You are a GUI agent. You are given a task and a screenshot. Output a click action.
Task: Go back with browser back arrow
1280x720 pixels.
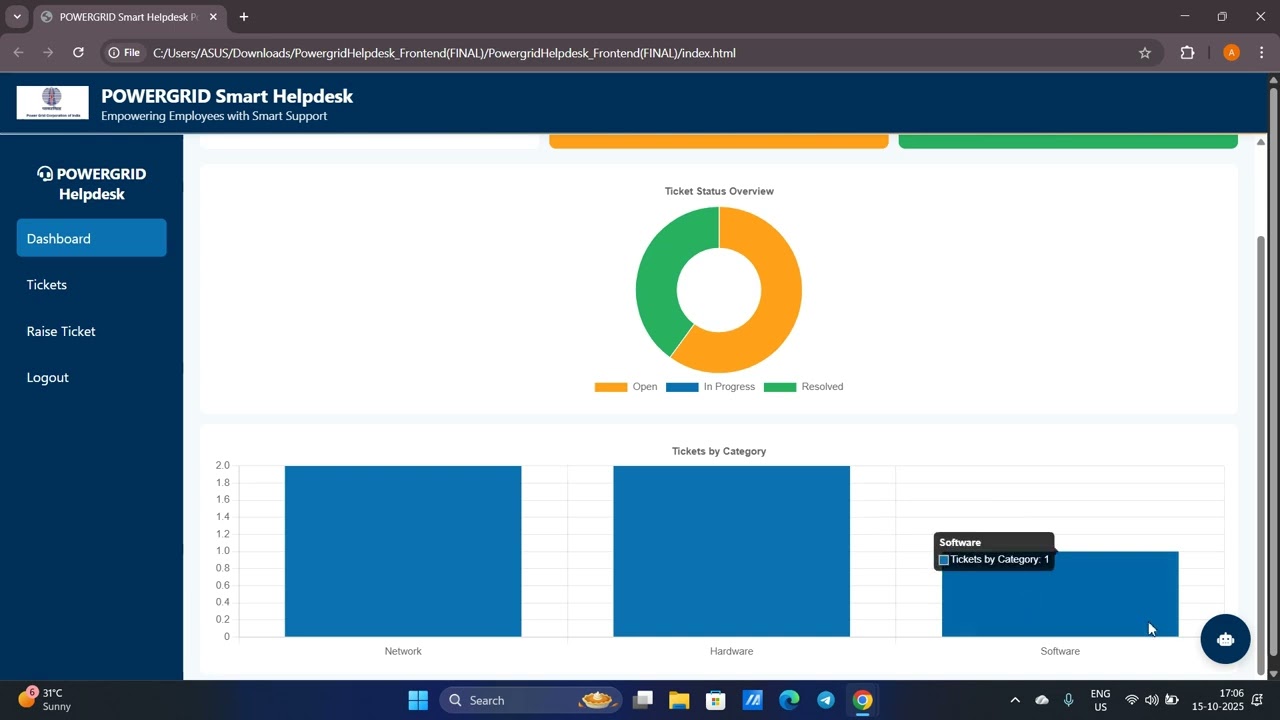point(18,53)
